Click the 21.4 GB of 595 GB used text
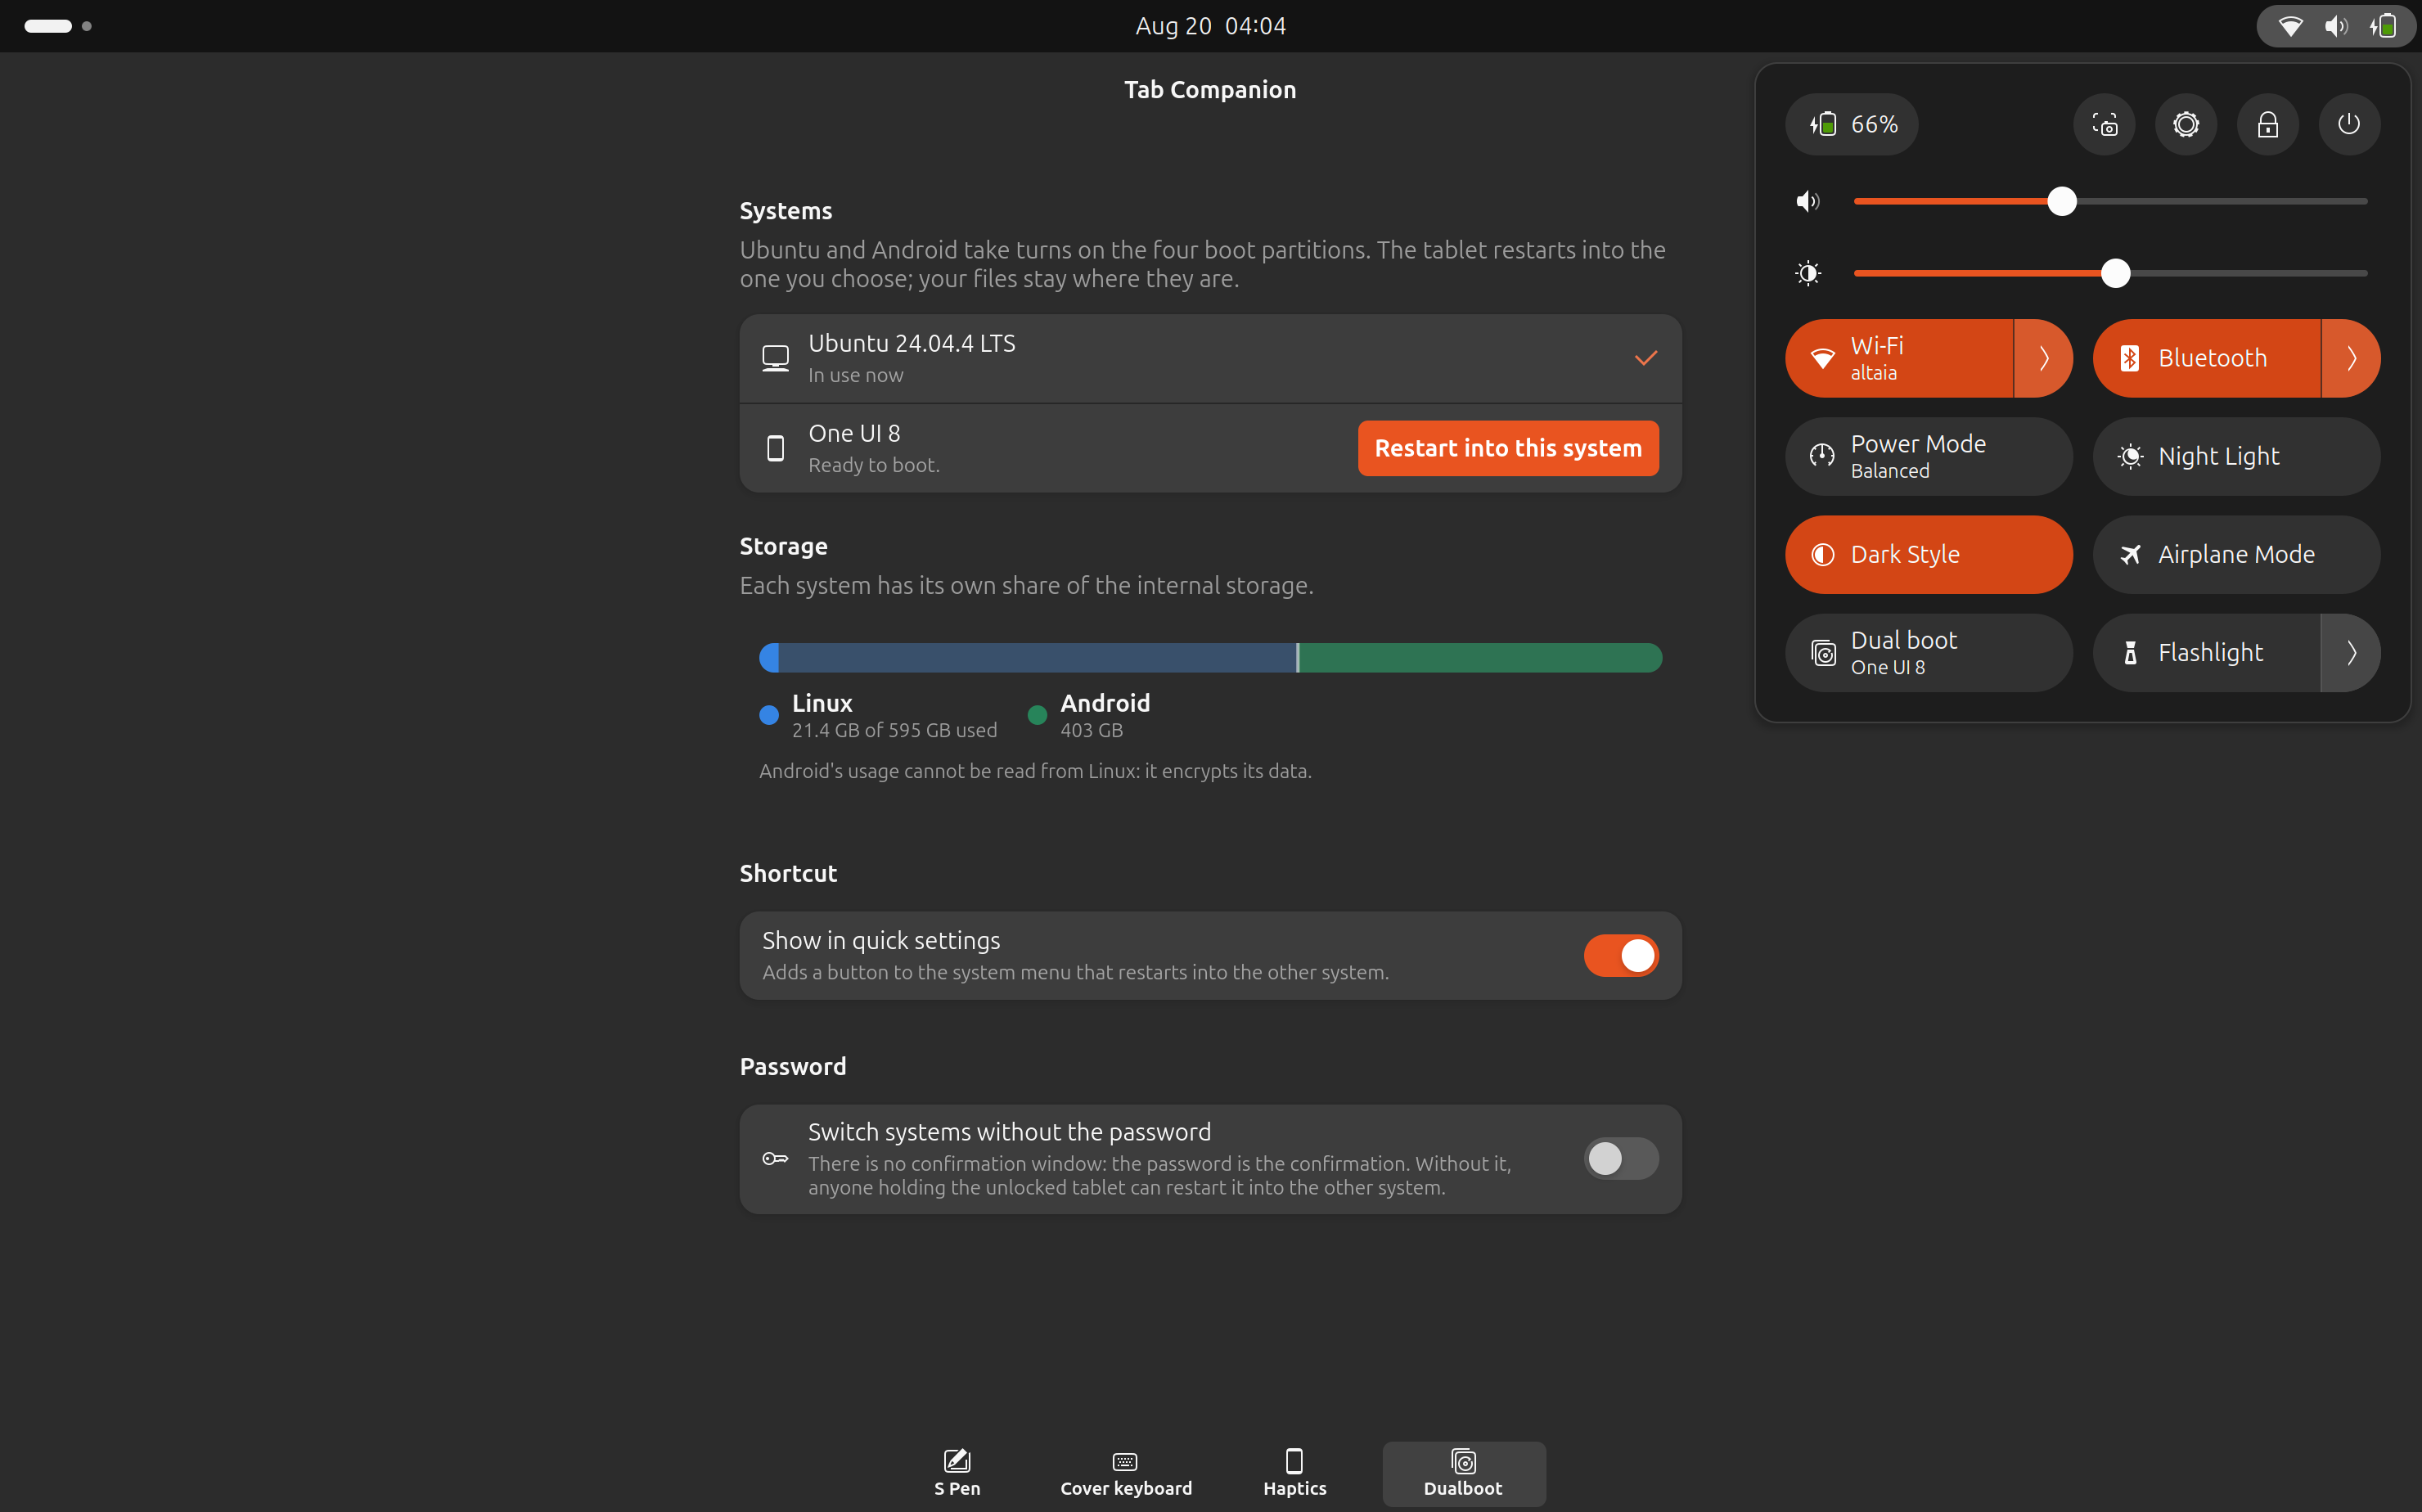The image size is (2422, 1512). [894, 730]
